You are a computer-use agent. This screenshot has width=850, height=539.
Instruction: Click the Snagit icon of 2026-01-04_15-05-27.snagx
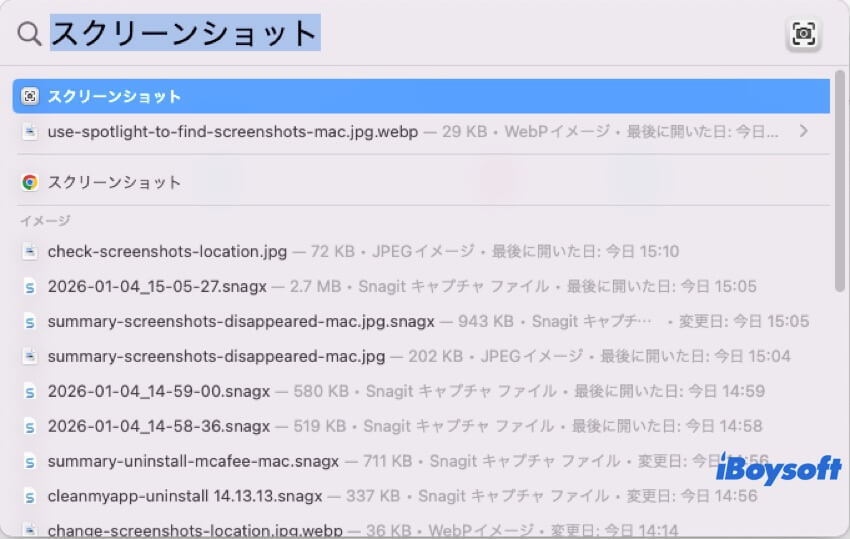[x=30, y=286]
